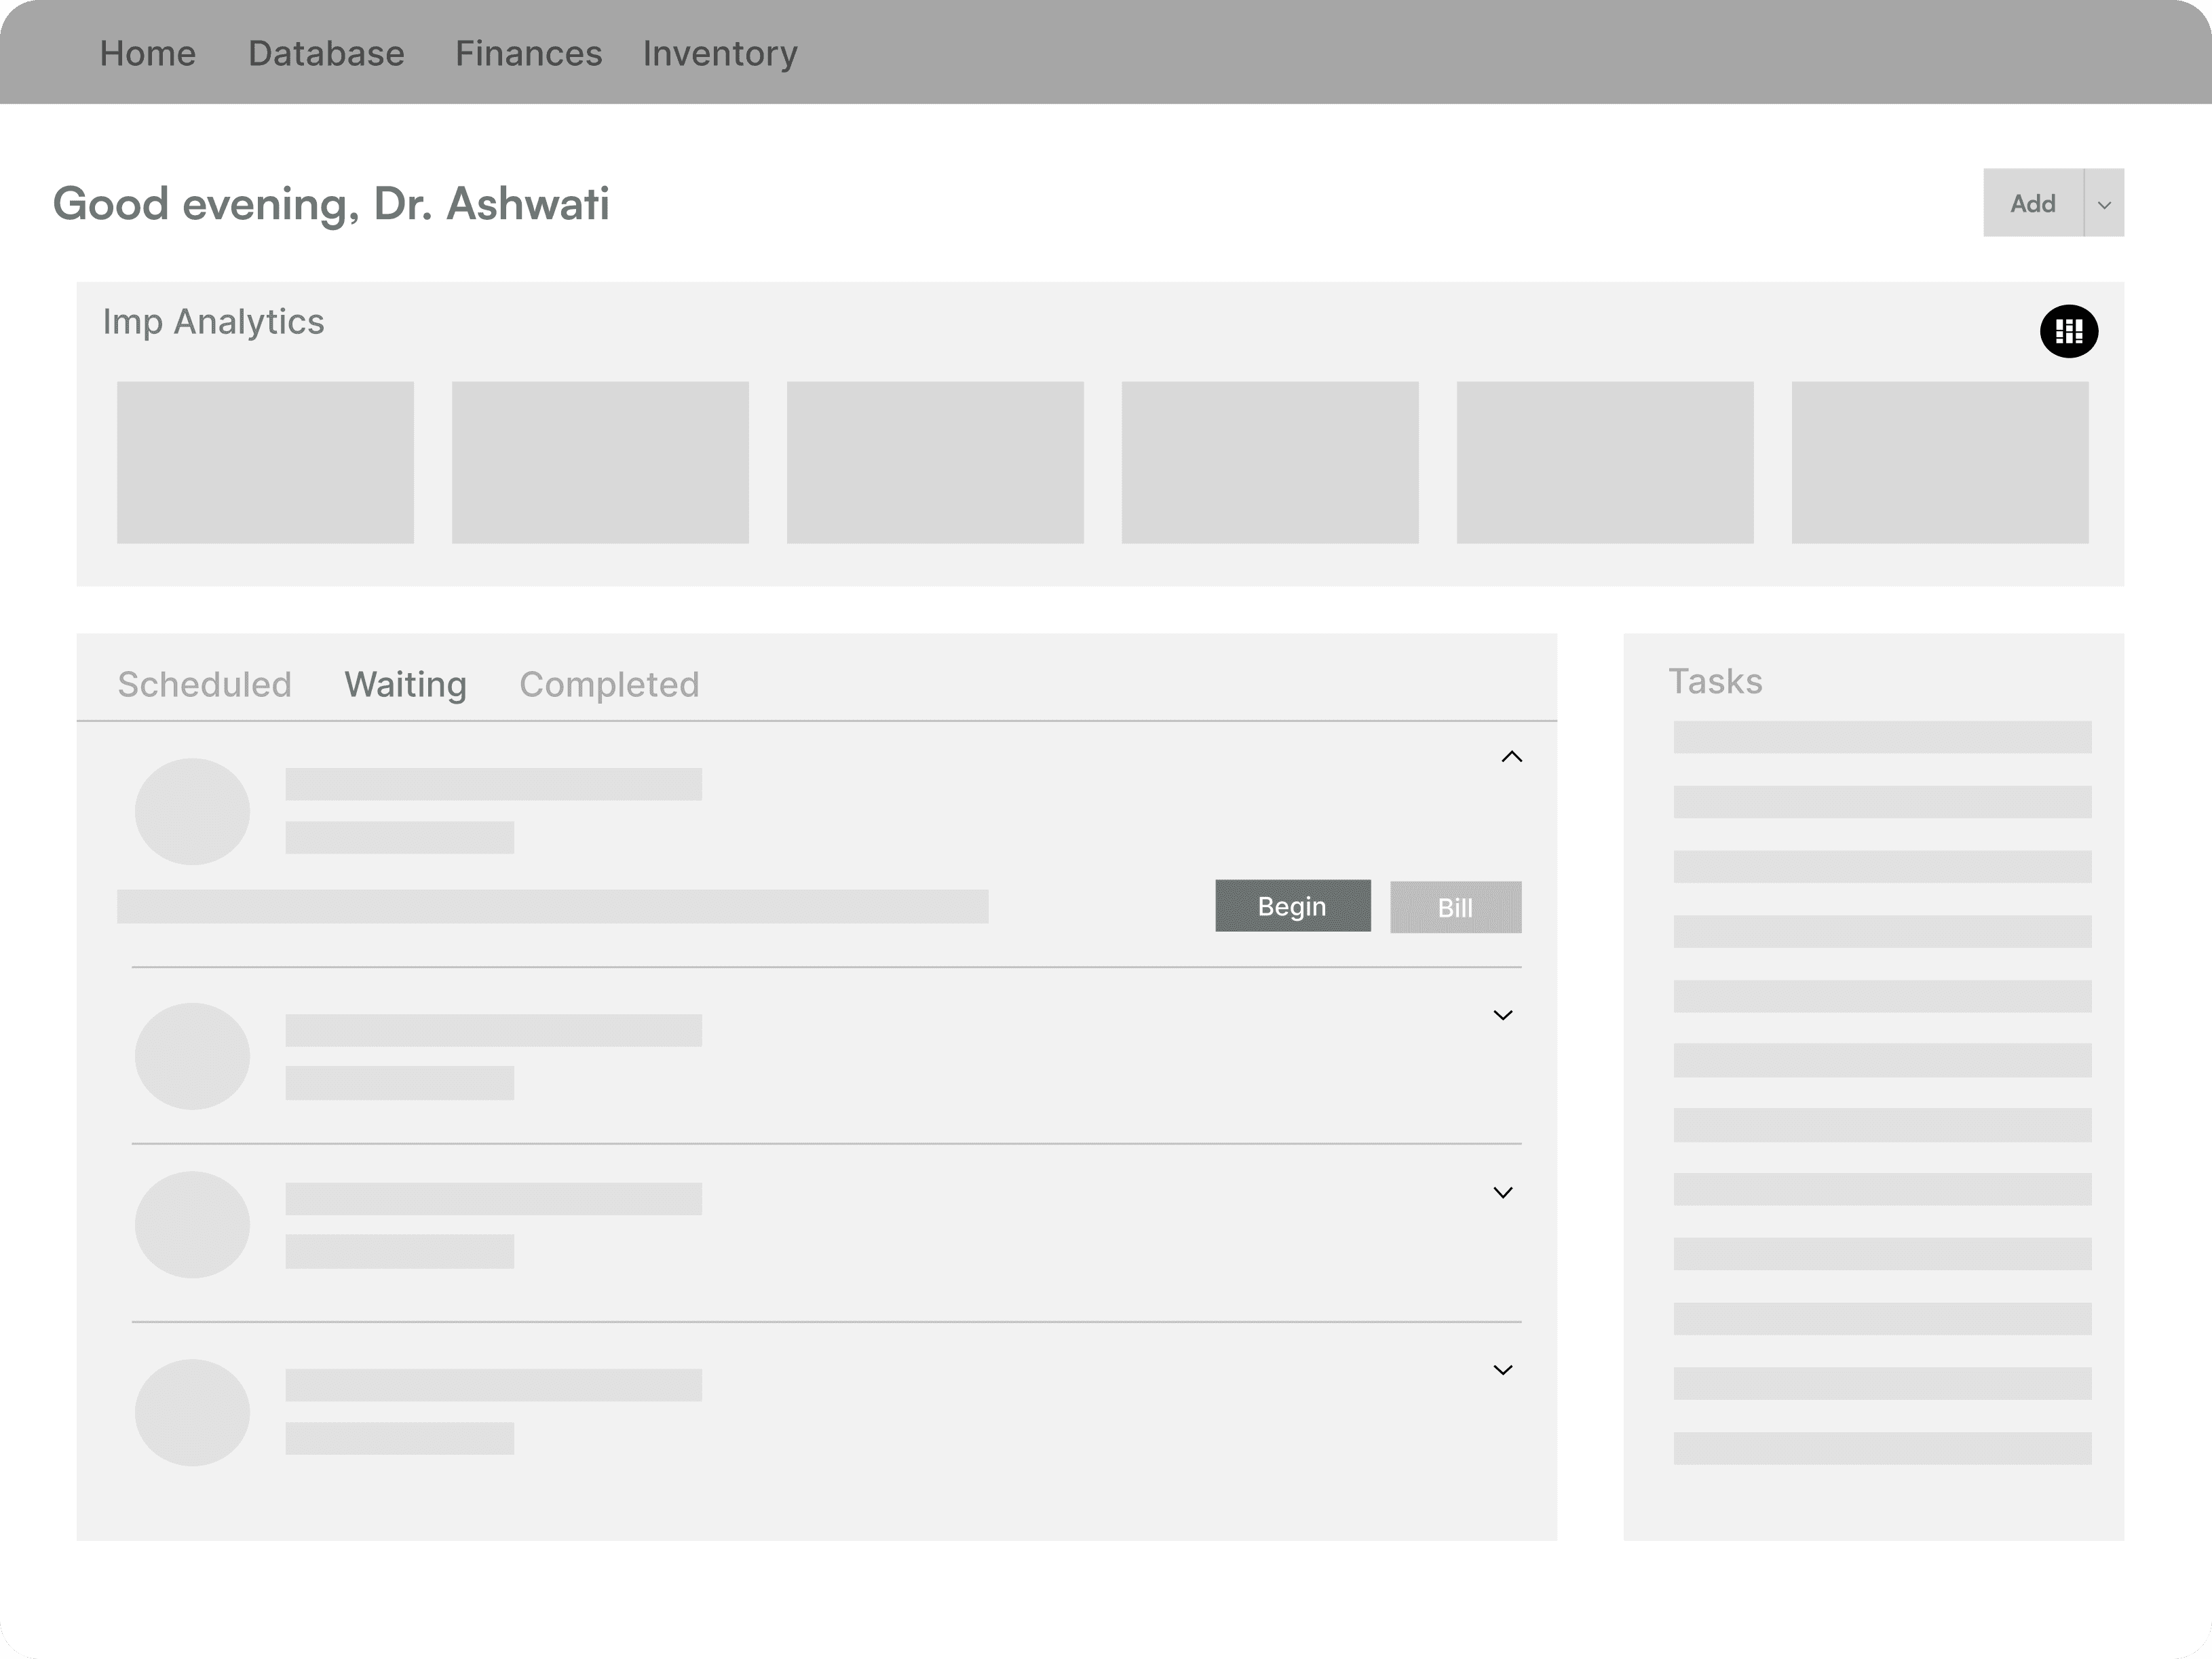Click the first patient's avatar circle

point(192,812)
